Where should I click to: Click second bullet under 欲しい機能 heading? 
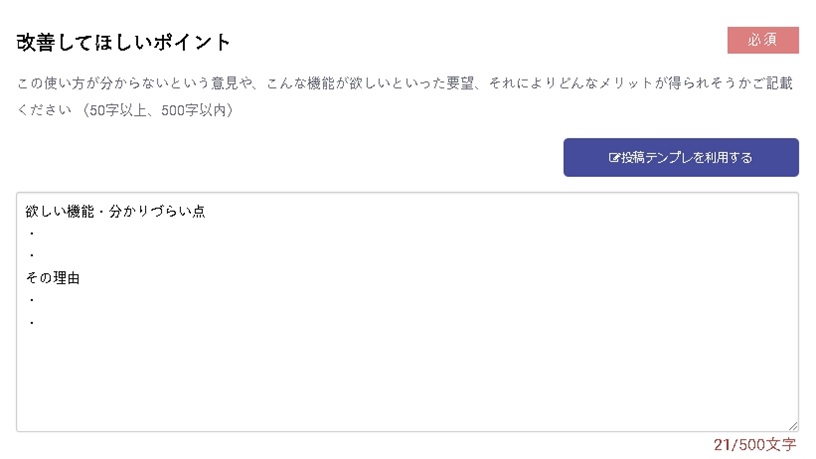point(32,256)
